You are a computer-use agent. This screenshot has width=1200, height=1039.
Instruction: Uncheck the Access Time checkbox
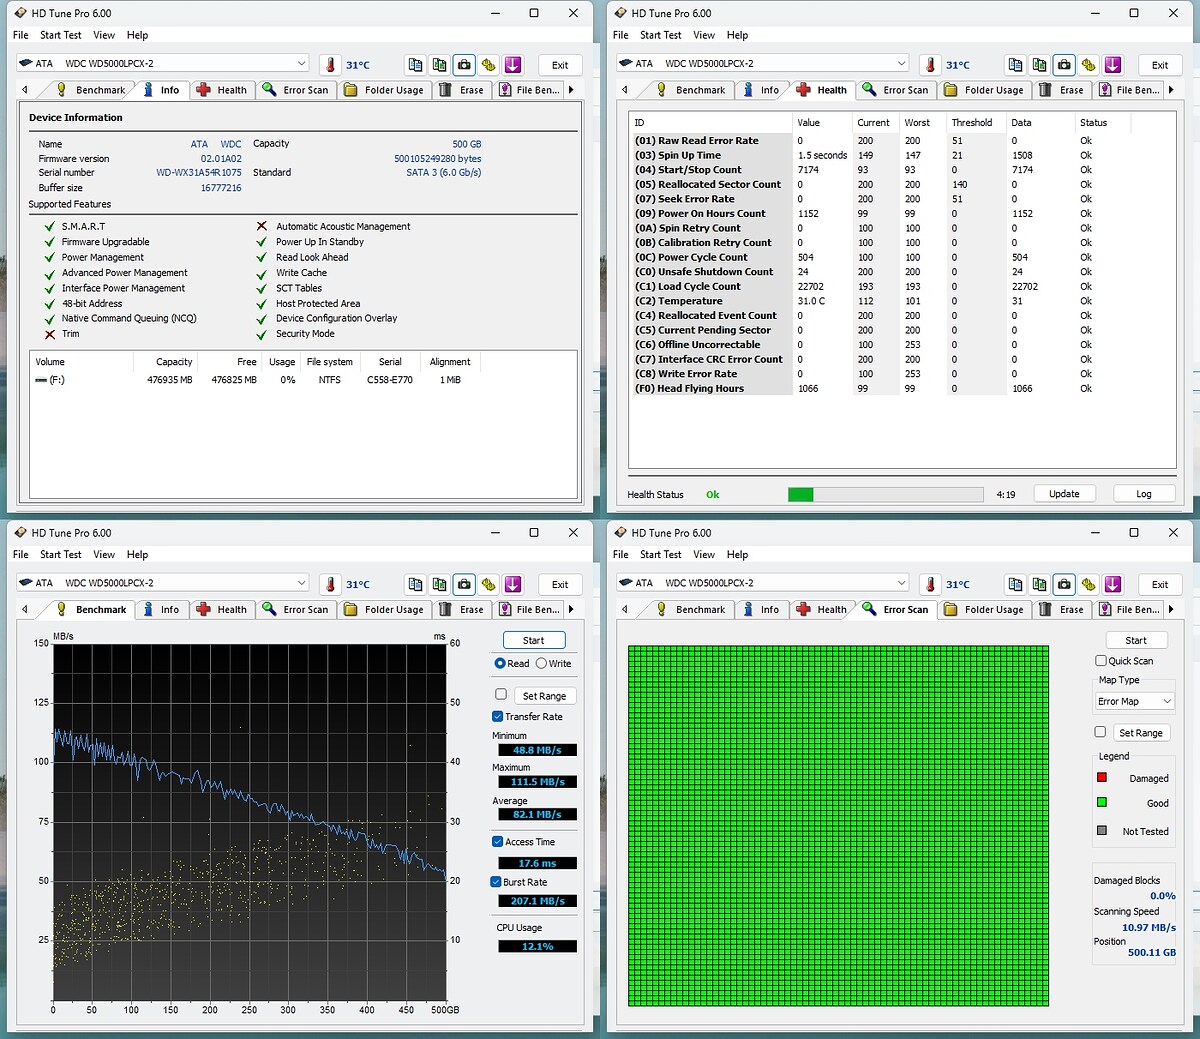click(x=497, y=841)
